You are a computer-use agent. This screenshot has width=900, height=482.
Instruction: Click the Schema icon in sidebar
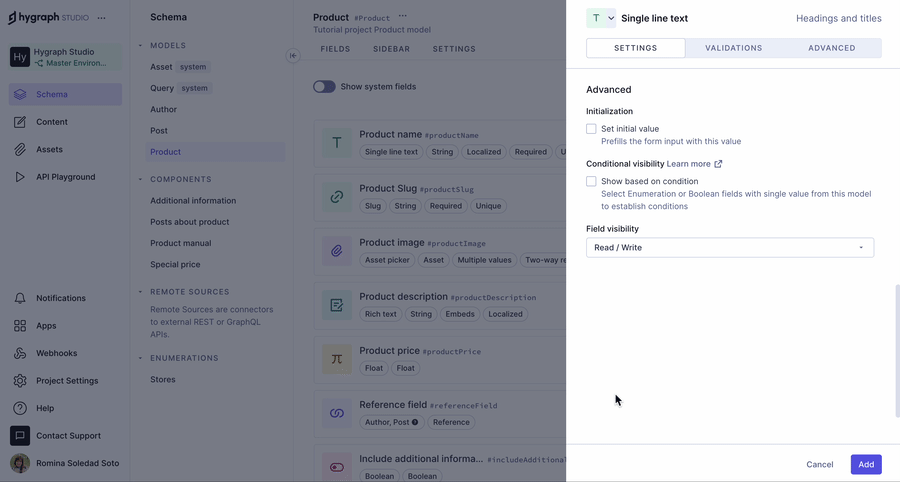(20, 95)
